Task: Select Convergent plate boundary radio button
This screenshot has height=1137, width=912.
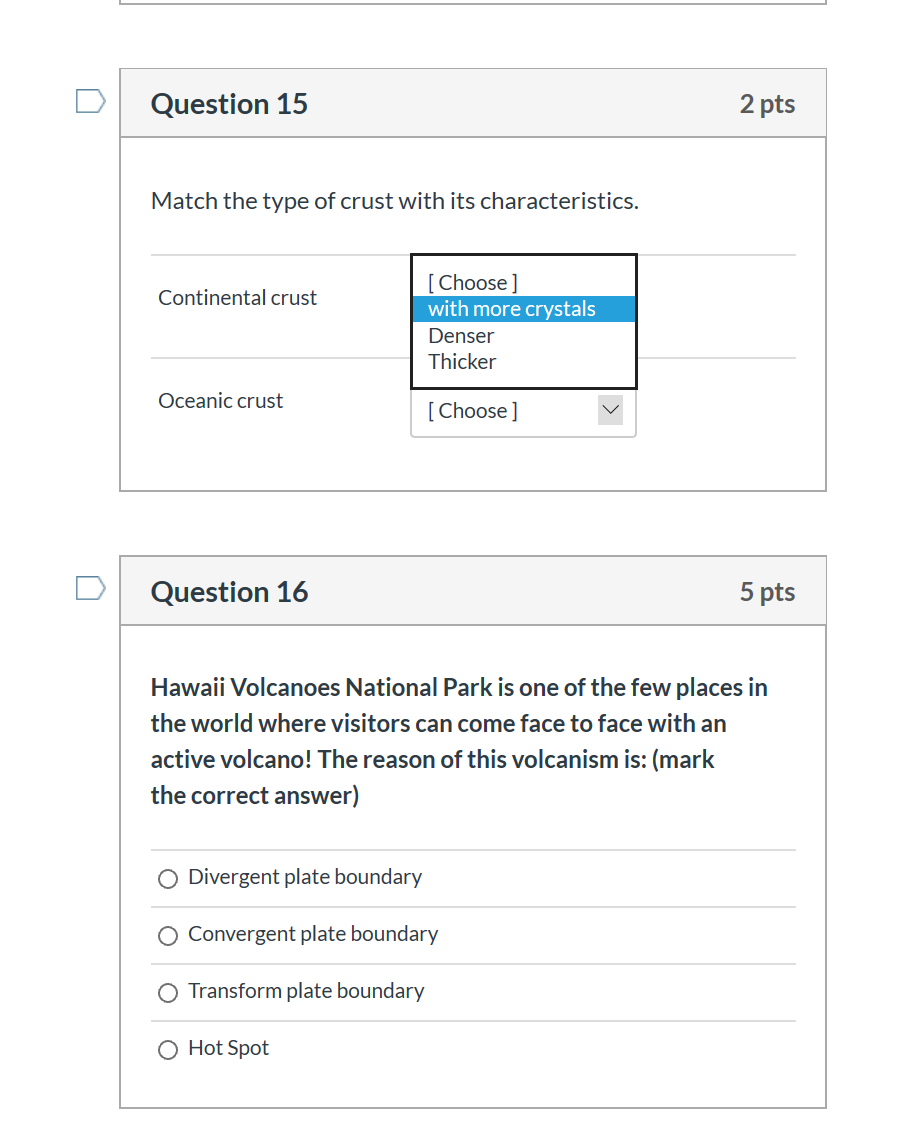Action: pyautogui.click(x=167, y=936)
